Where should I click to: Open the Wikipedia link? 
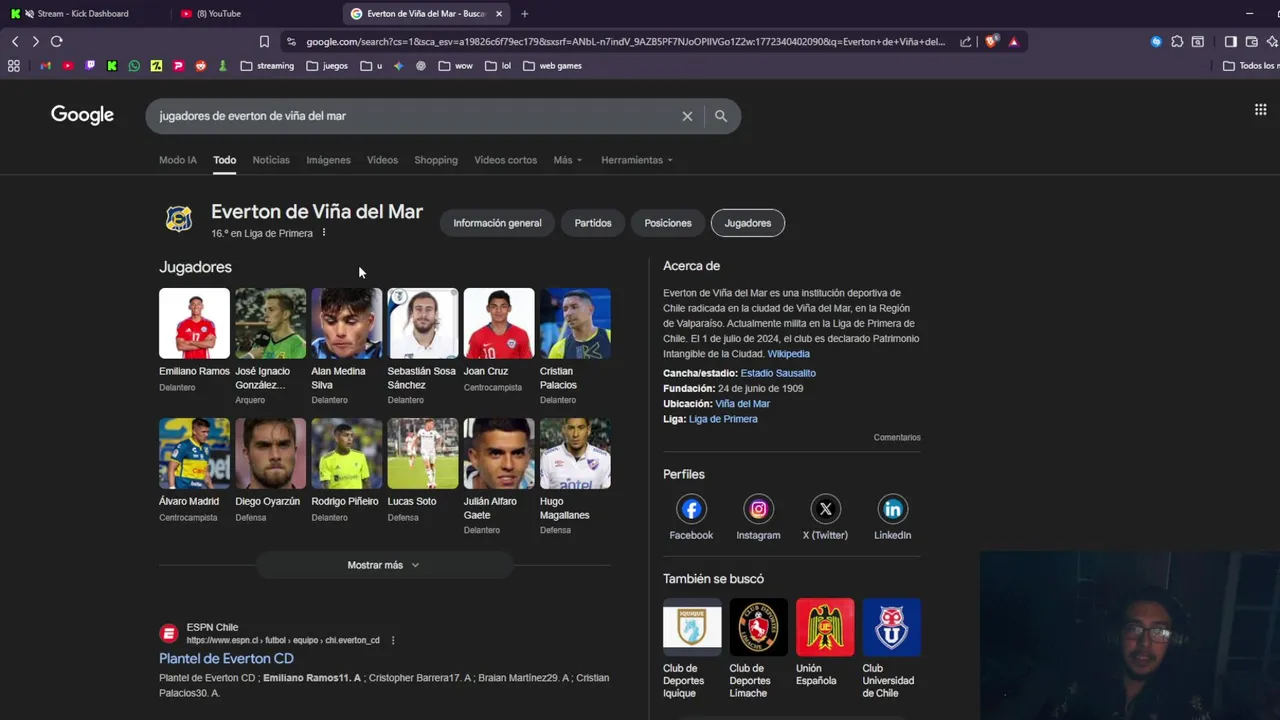[x=788, y=354]
